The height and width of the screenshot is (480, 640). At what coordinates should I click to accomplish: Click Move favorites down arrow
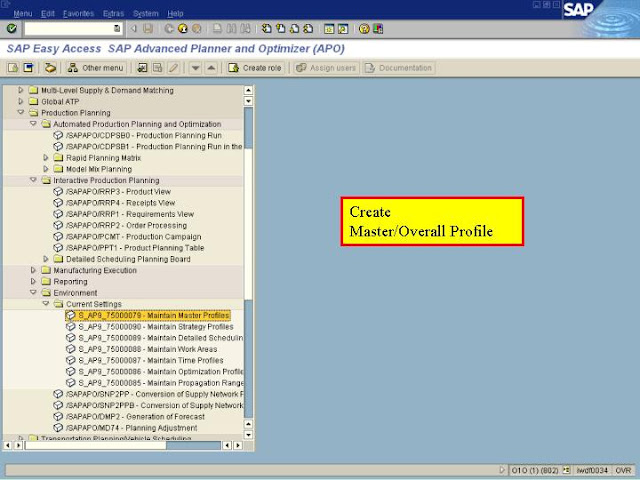click(196, 68)
